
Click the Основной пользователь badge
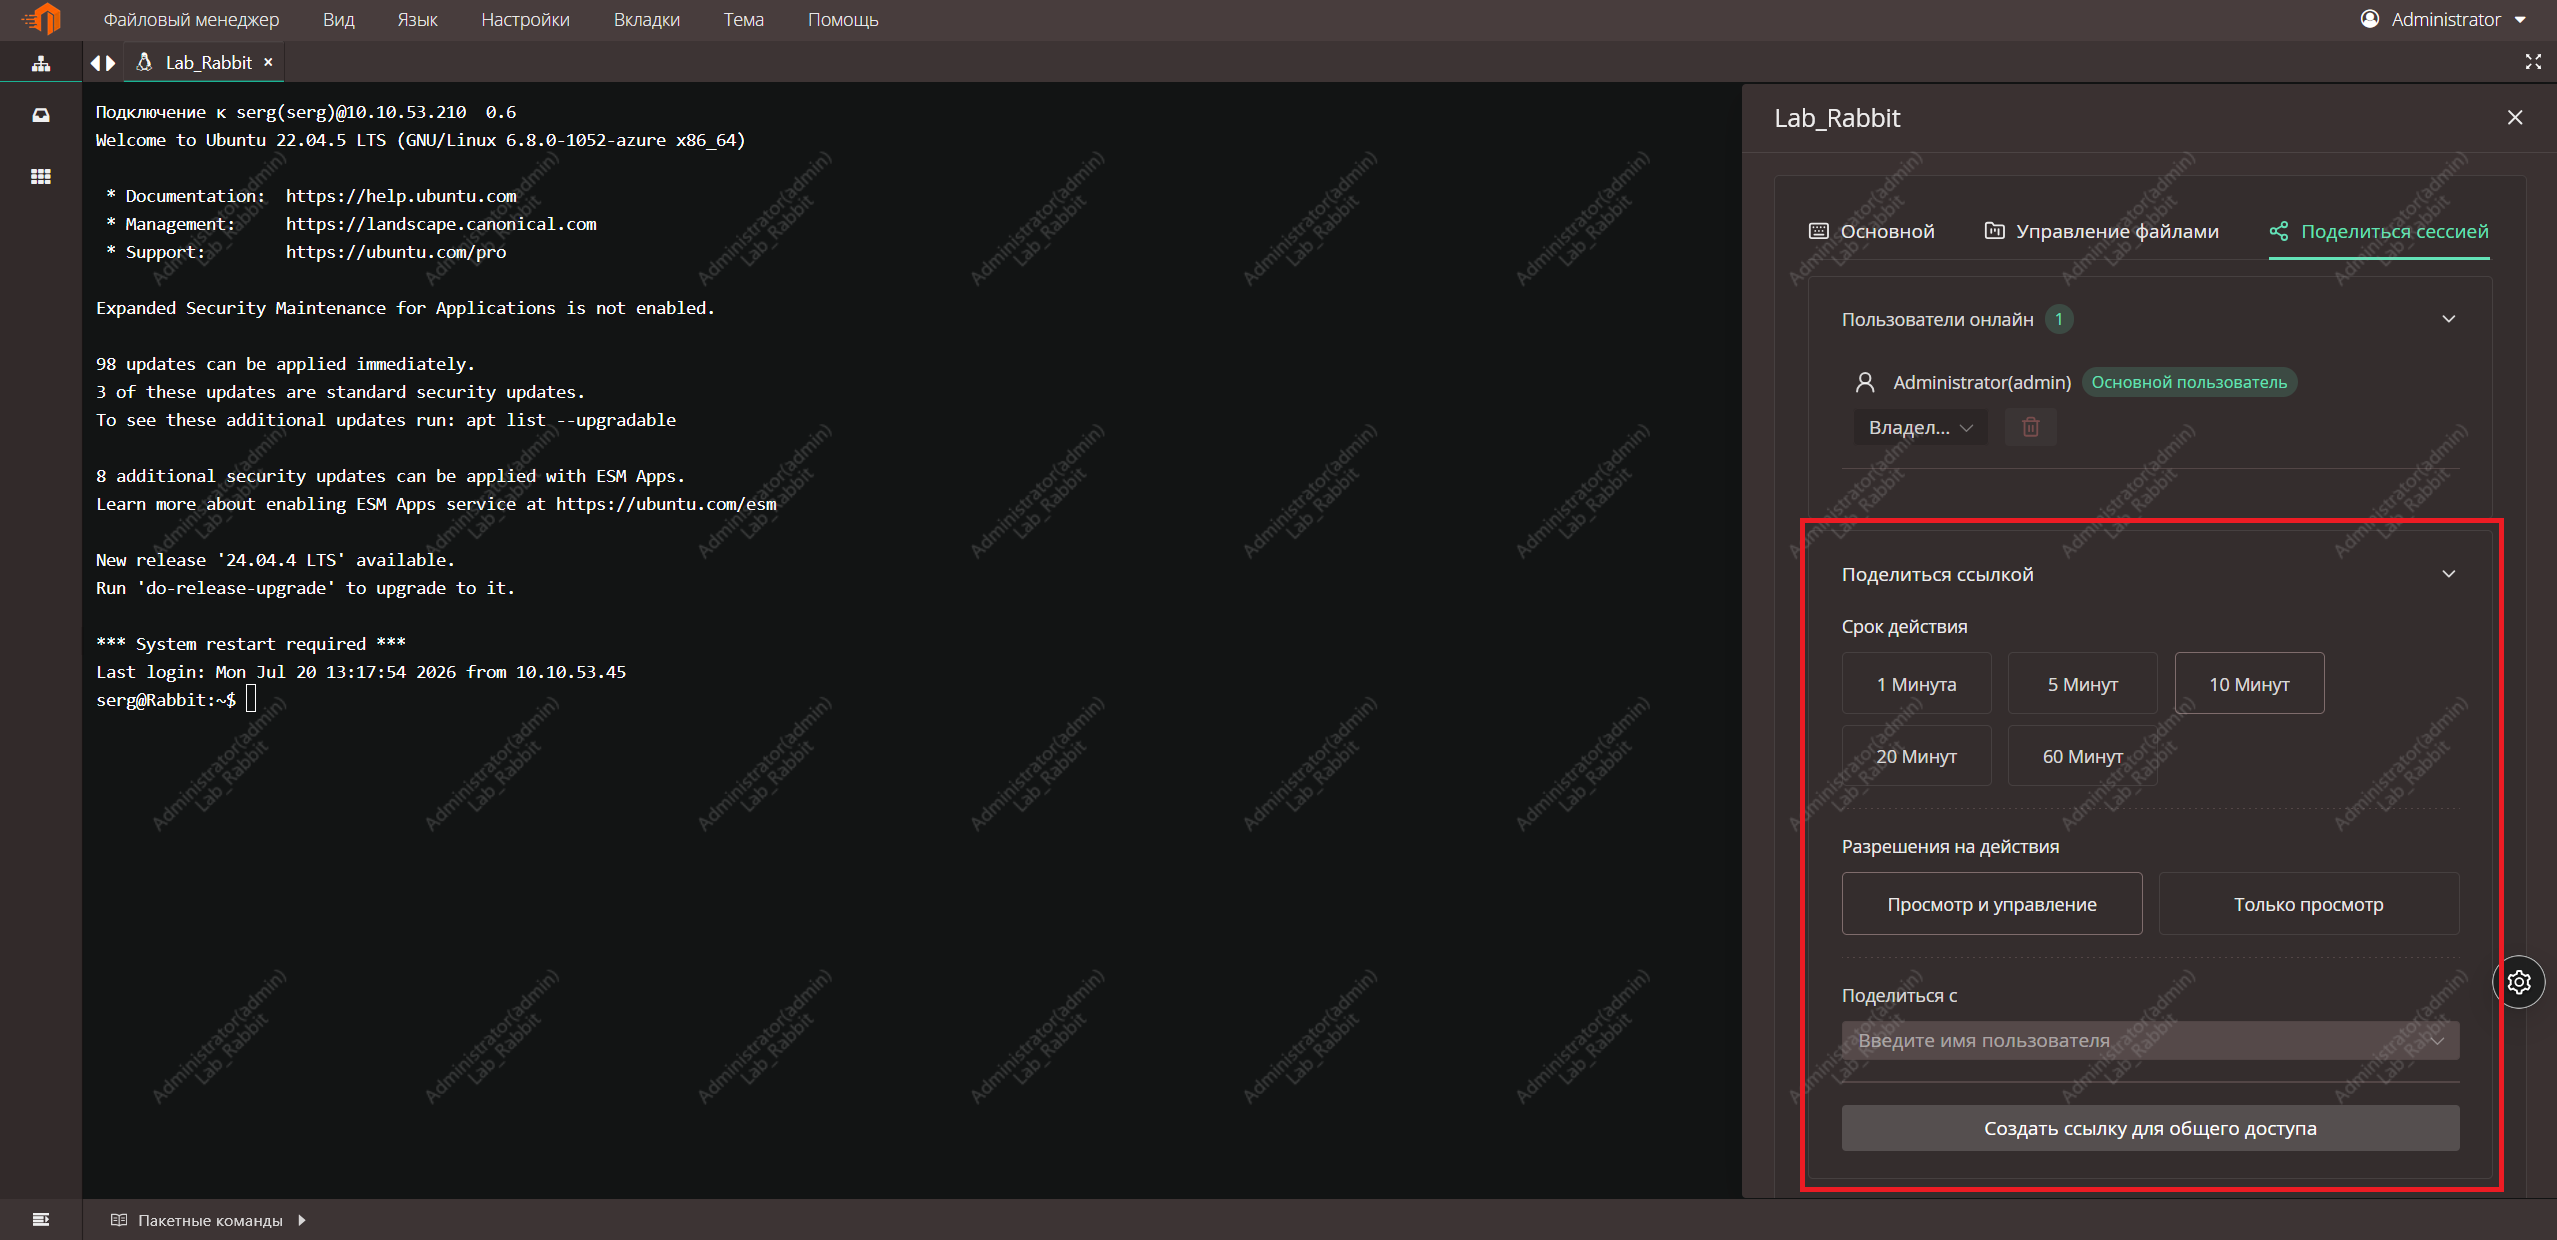click(2189, 382)
